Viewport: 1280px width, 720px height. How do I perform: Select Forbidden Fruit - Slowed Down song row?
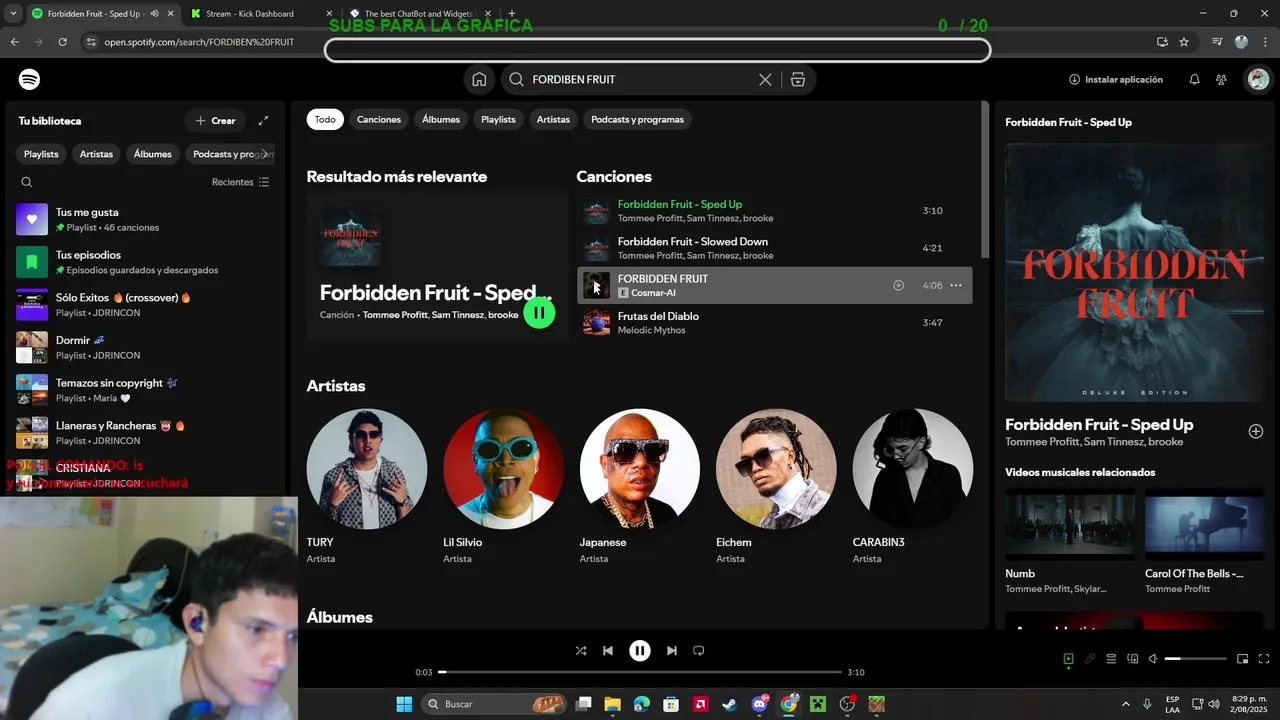click(775, 248)
